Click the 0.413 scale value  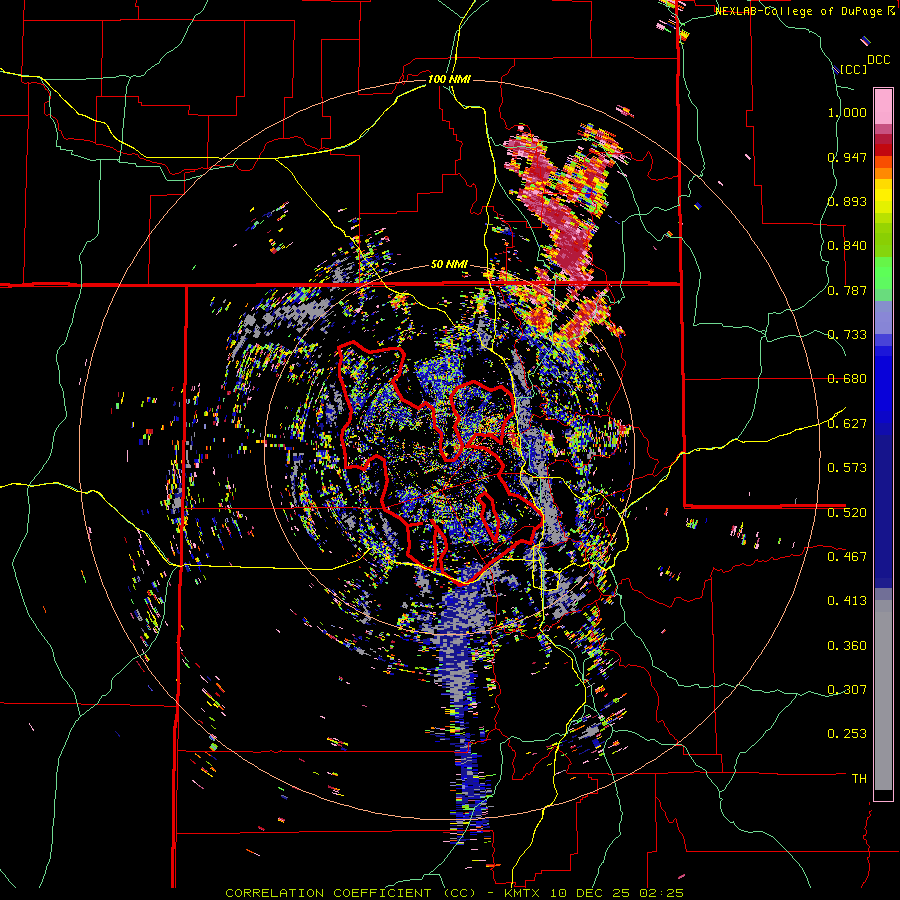(847, 601)
